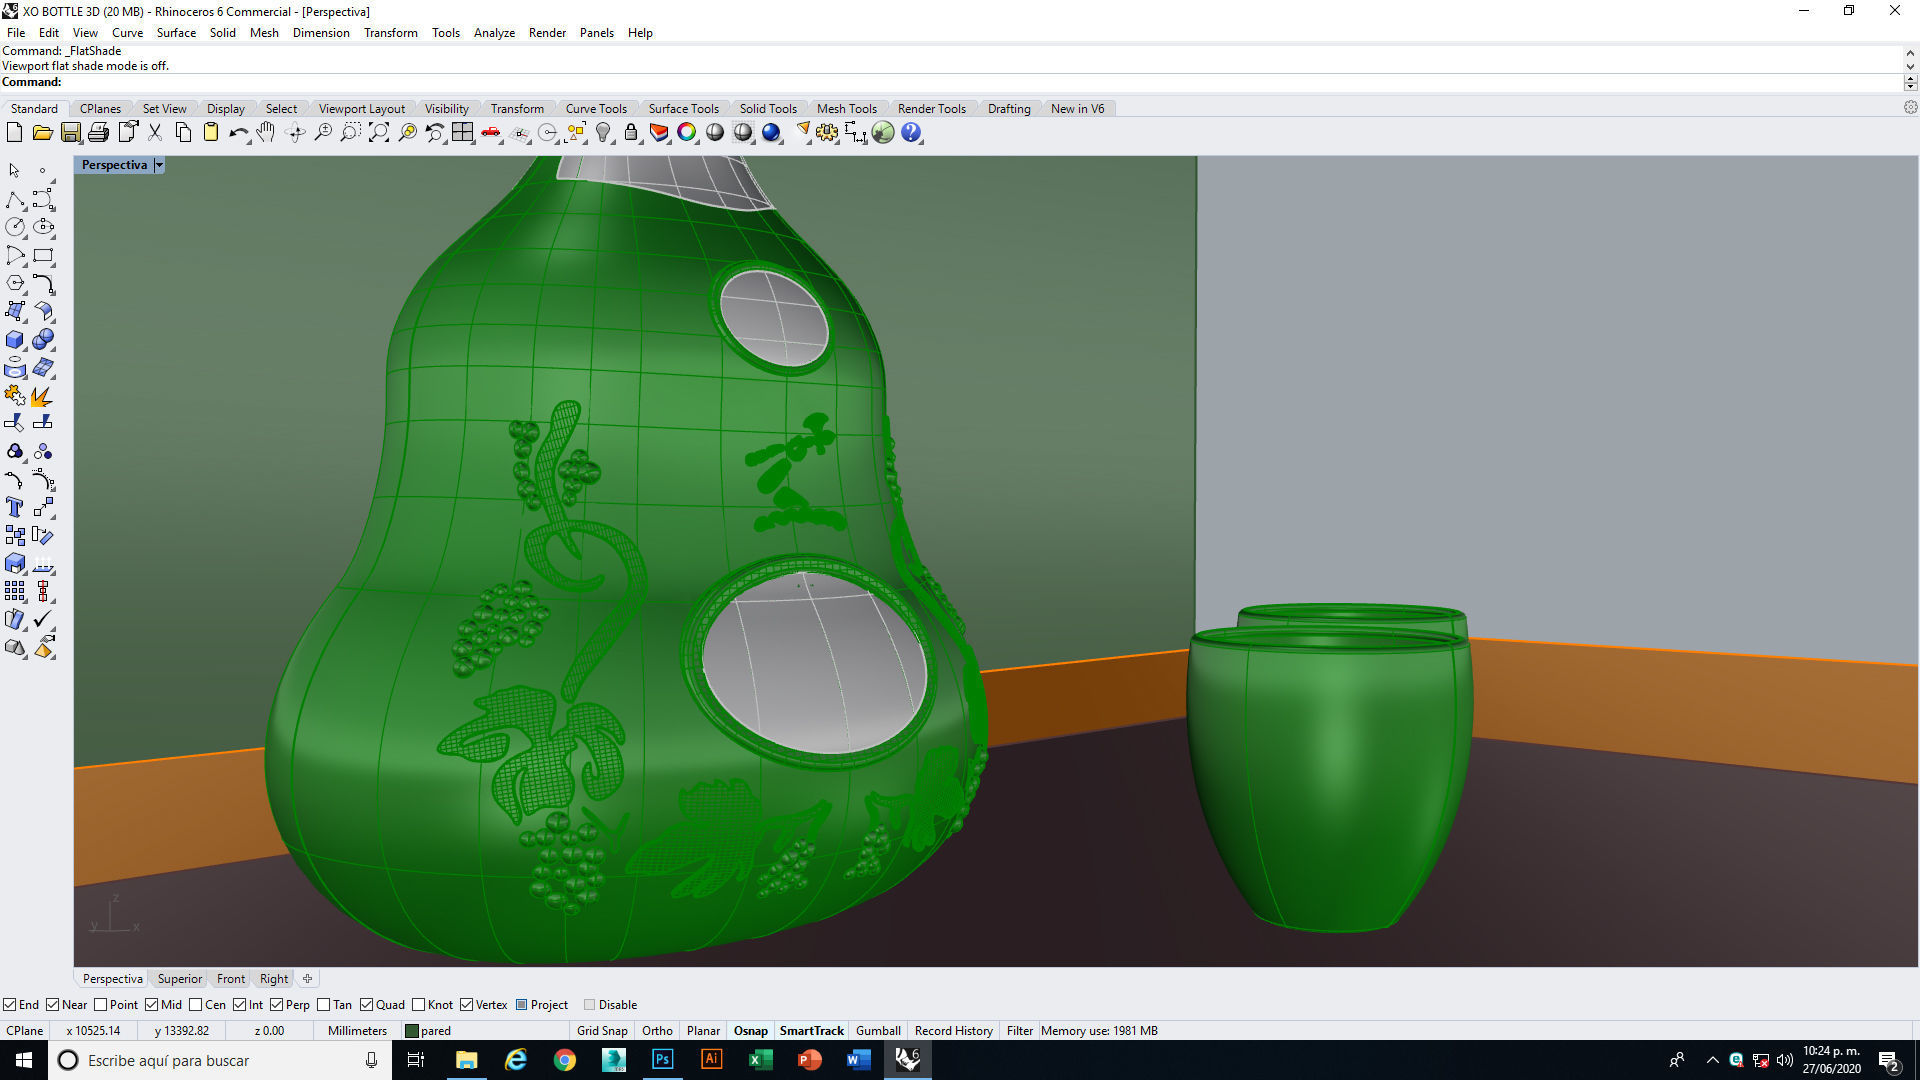
Task: Enable the Knot osnap checkbox
Action: click(x=419, y=1005)
